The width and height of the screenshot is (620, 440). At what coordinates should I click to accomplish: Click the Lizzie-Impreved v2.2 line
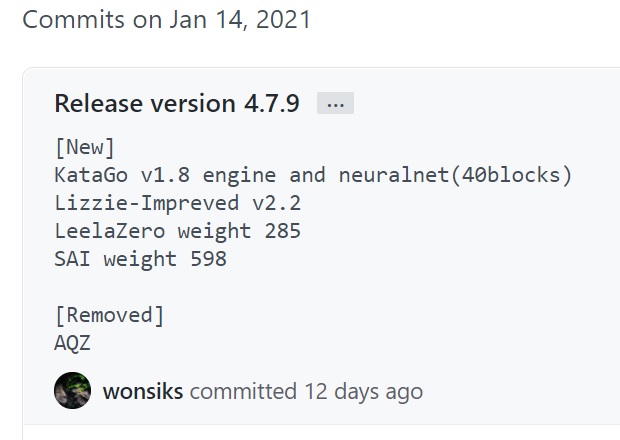click(178, 203)
